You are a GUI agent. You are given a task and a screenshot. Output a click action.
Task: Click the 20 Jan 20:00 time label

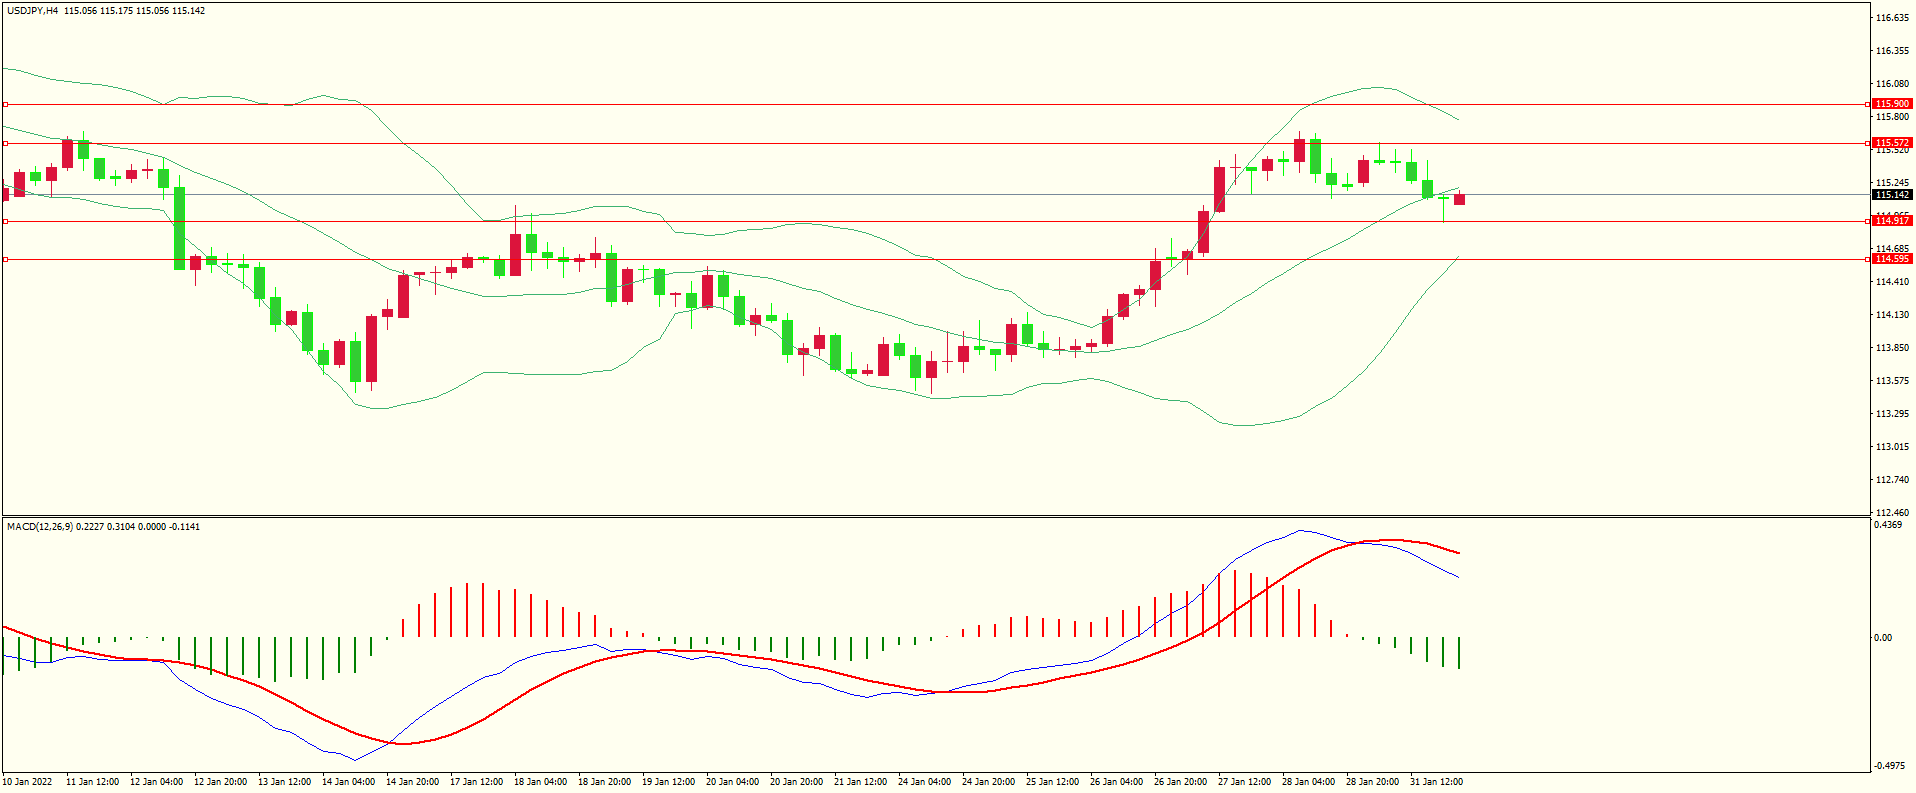click(797, 782)
